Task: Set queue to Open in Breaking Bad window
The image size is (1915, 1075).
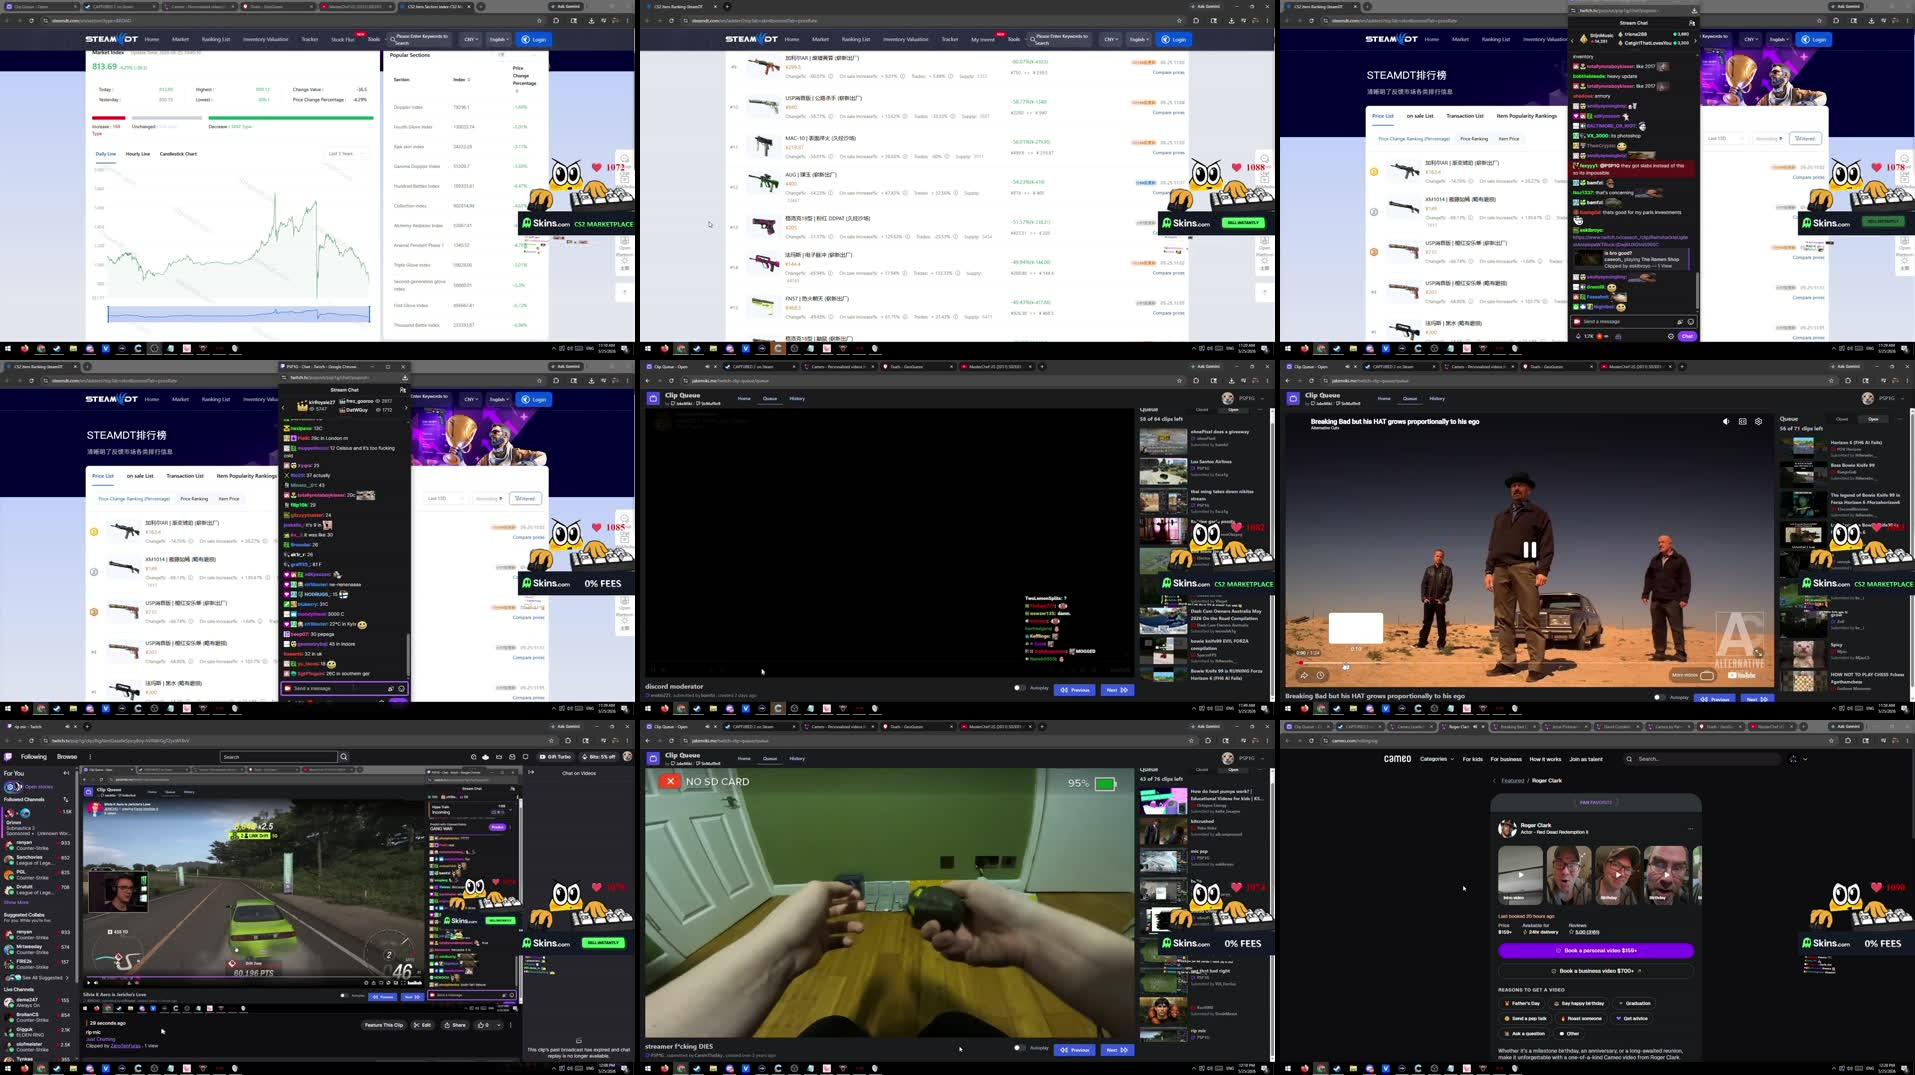Action: [1873, 419]
